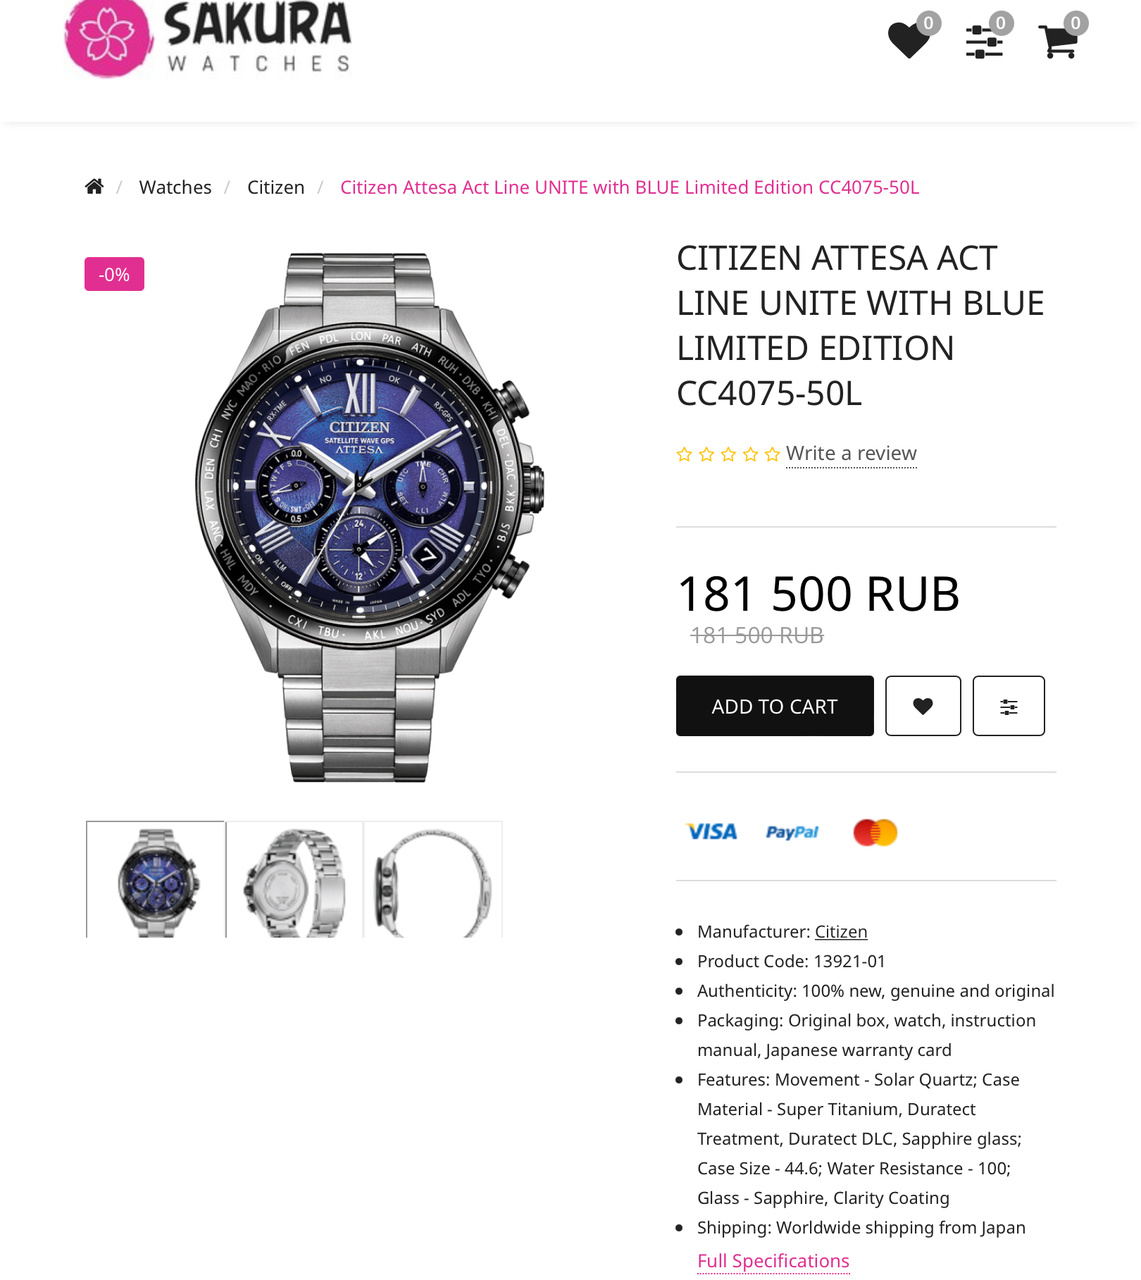Select the side profile thumbnail
The image size is (1141, 1280).
pos(433,880)
